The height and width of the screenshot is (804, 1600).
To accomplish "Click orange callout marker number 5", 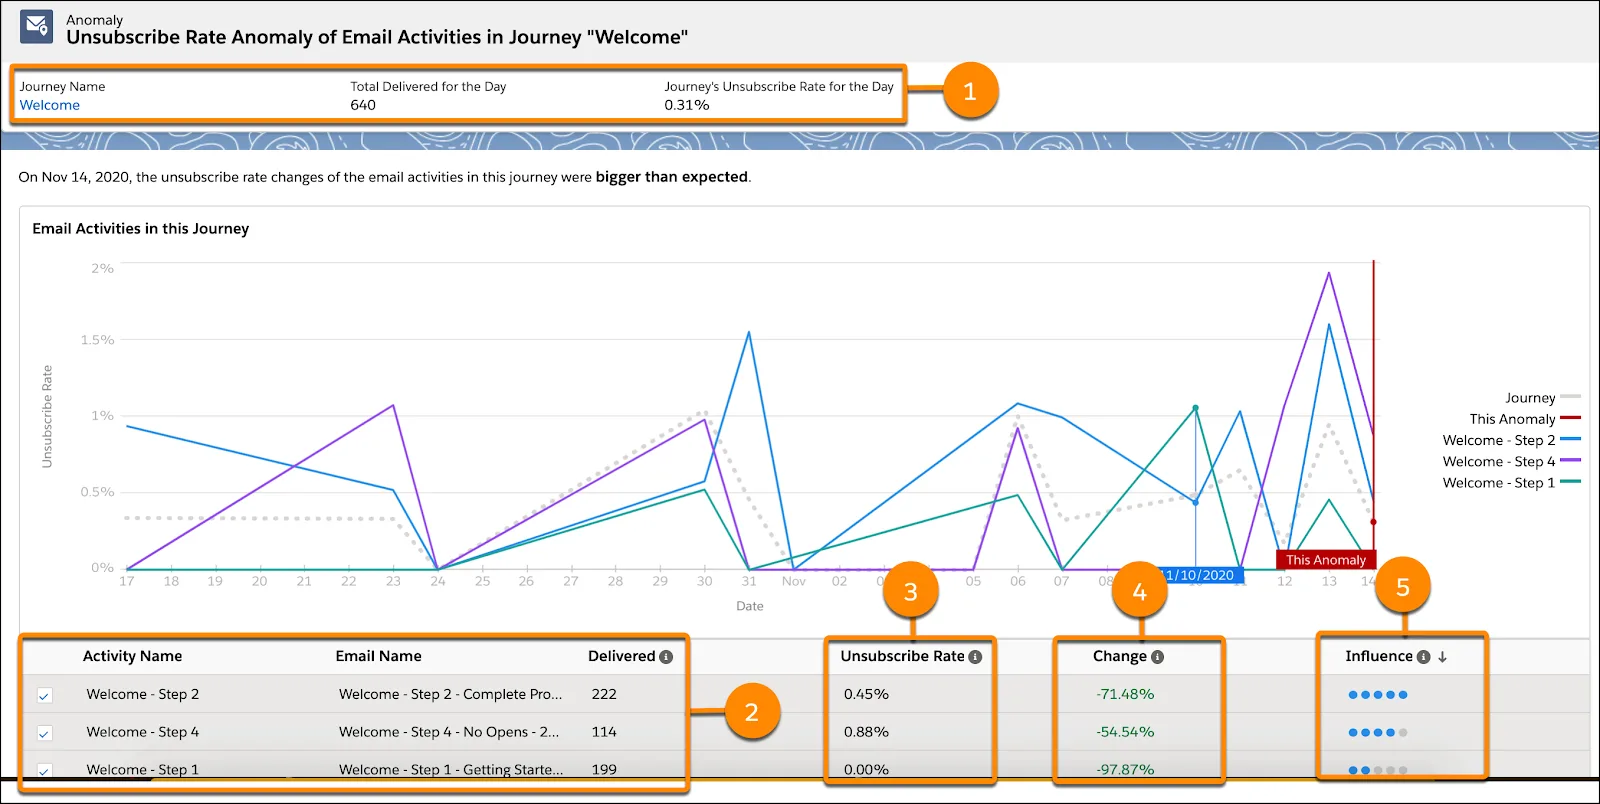I will [x=1402, y=587].
